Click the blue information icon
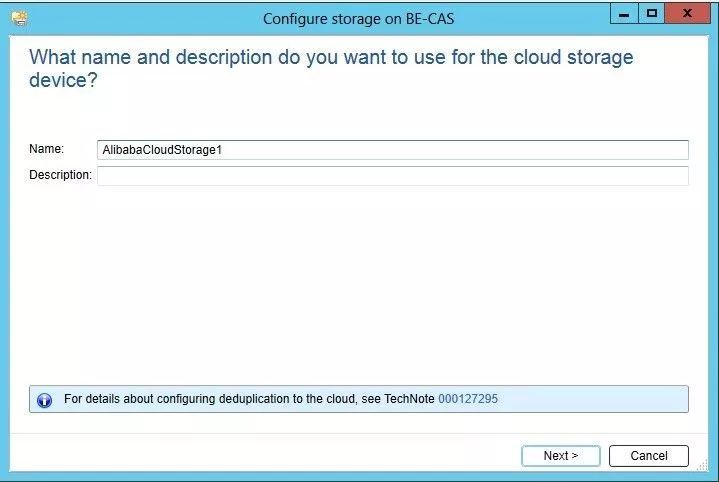The image size is (719, 482). [x=44, y=400]
